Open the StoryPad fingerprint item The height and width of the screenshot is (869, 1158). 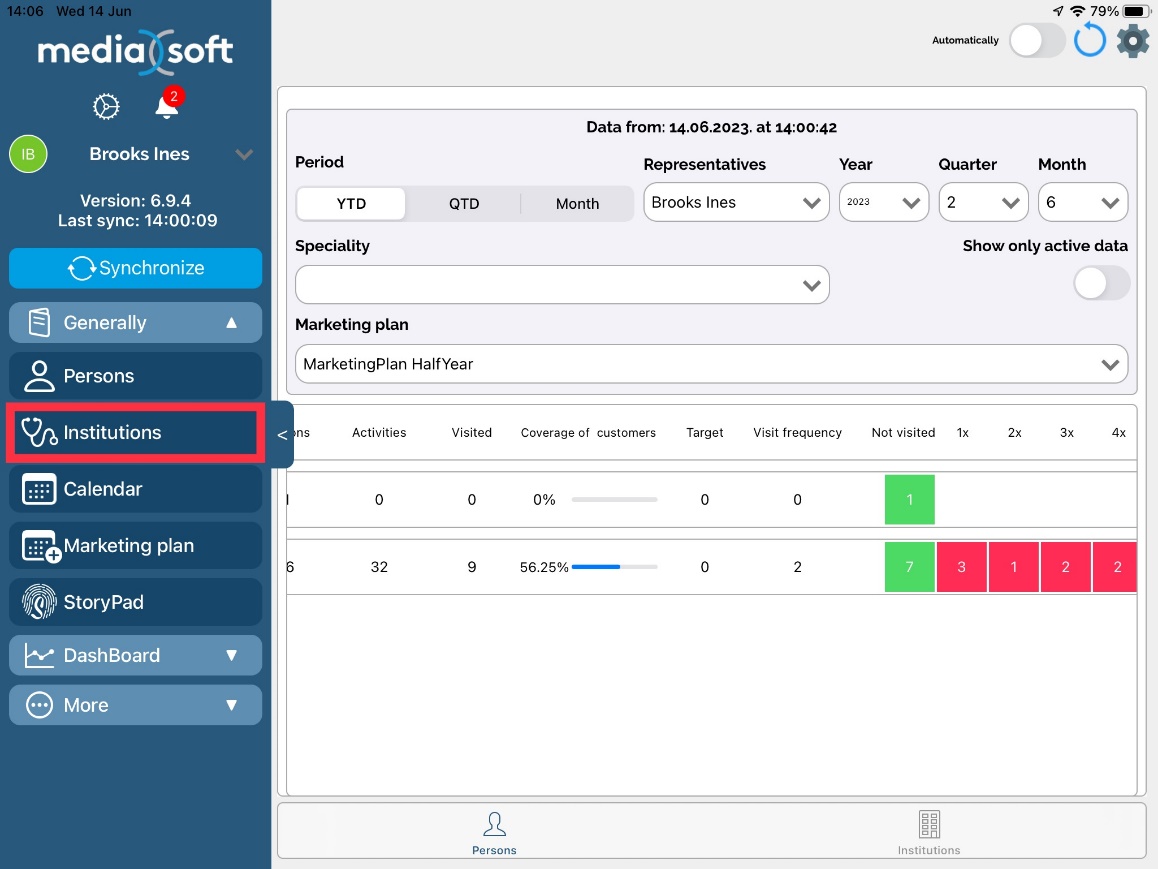(136, 602)
